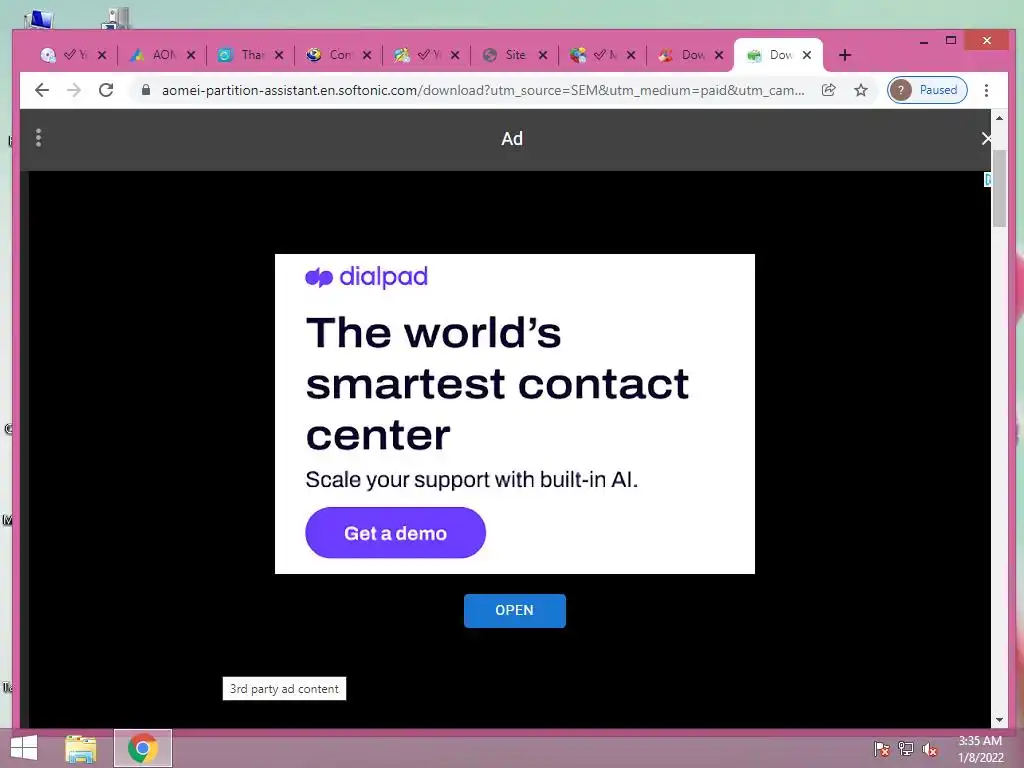This screenshot has width=1024, height=768.
Task: Click the Get a demo button
Action: pyautogui.click(x=395, y=533)
